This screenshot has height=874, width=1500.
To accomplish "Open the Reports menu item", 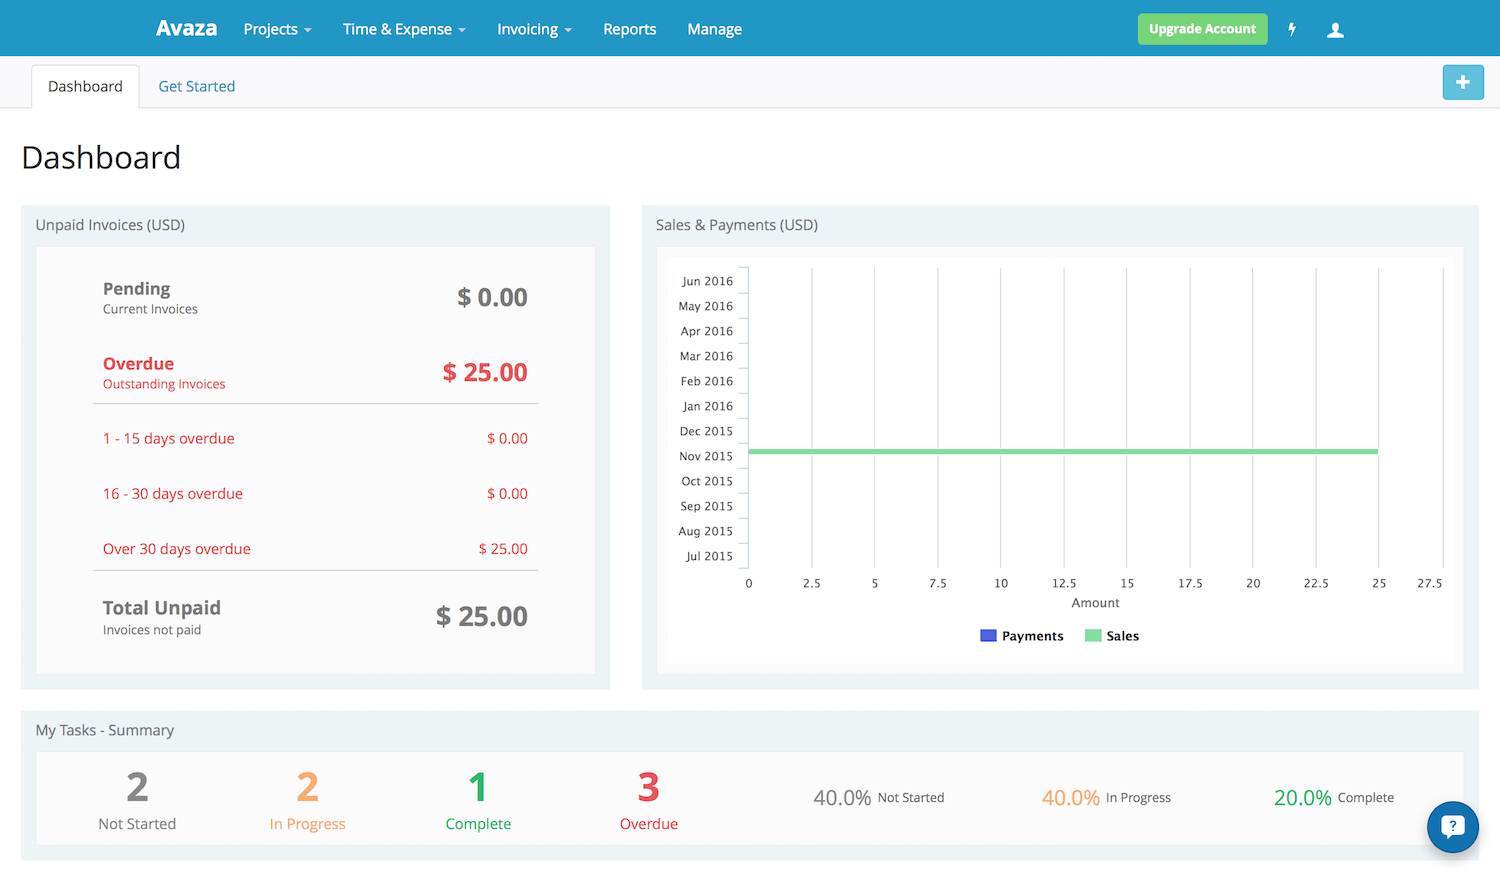I will (630, 29).
